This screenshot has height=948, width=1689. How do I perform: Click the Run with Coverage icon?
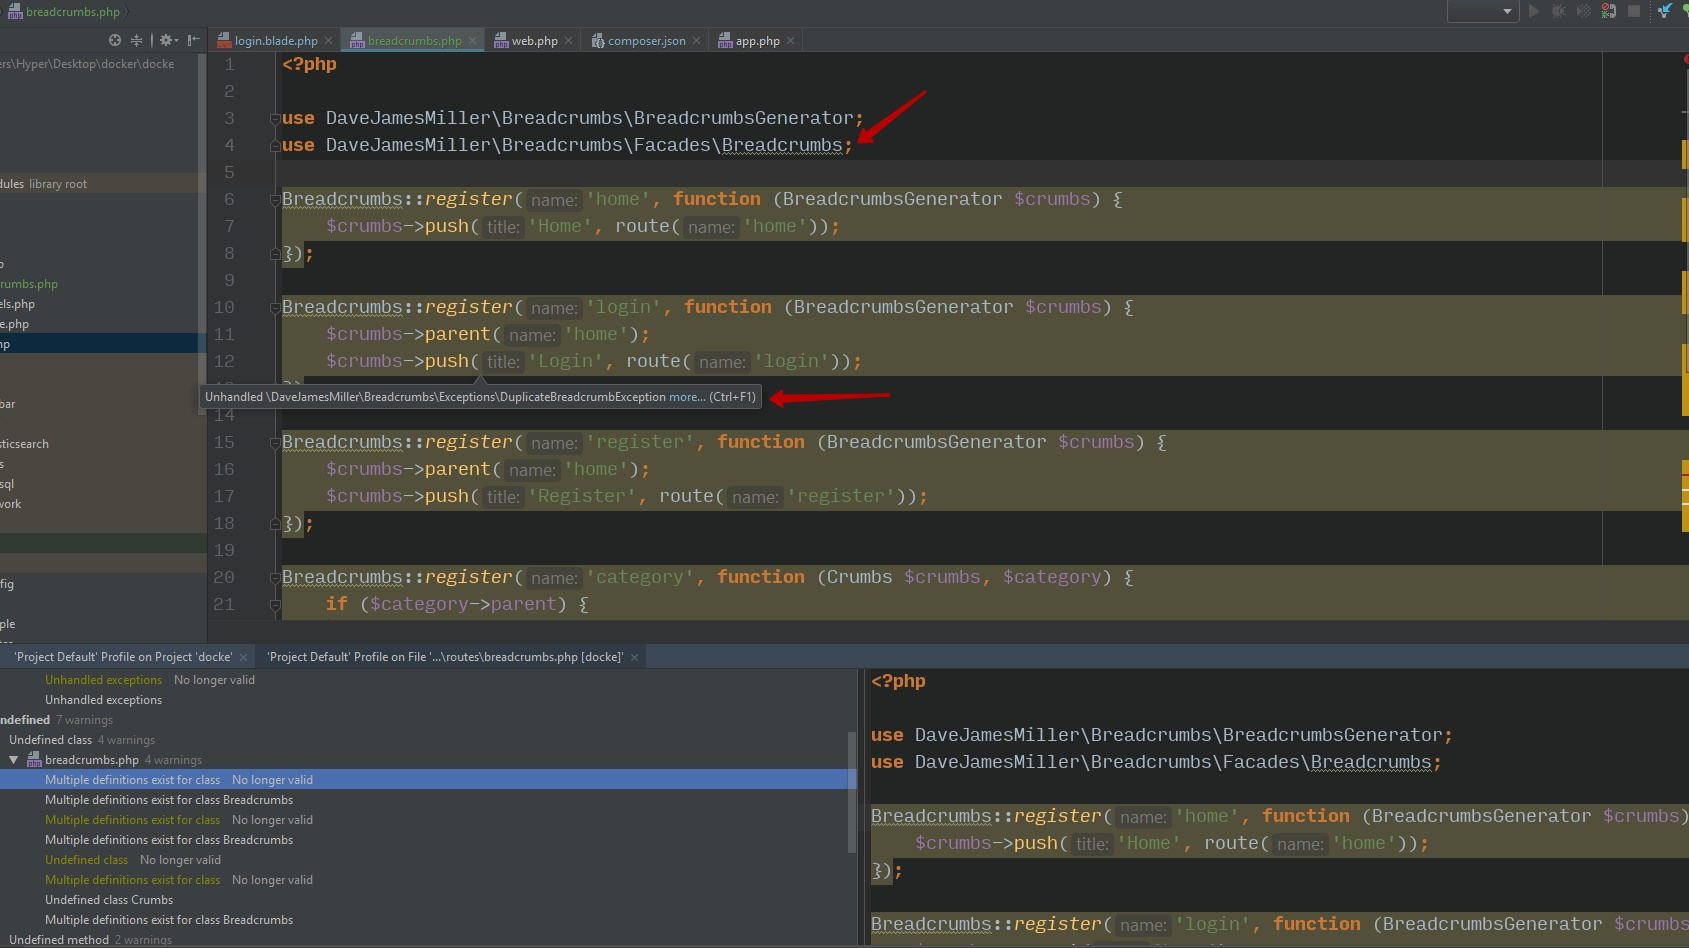click(1583, 11)
